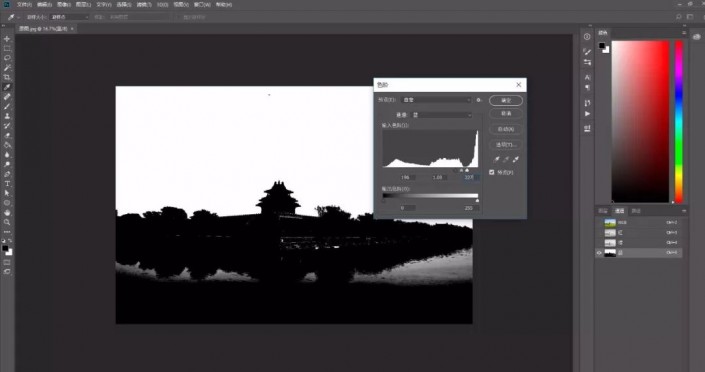Open the eyedropper tool preset picker arrow
This screenshot has height=372, width=705.
pyautogui.click(x=19, y=17)
